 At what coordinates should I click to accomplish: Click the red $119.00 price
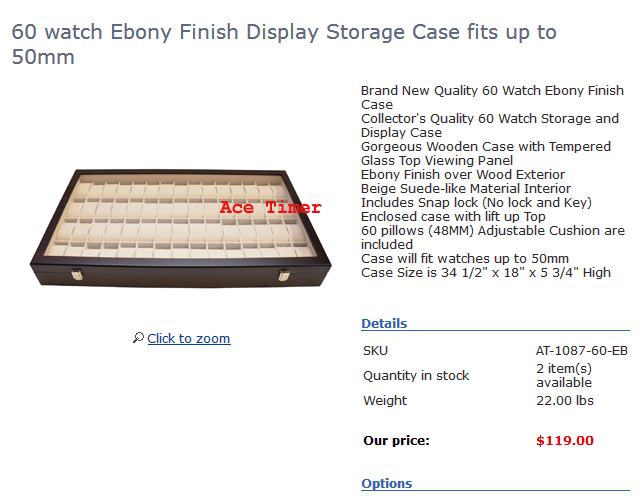click(564, 440)
